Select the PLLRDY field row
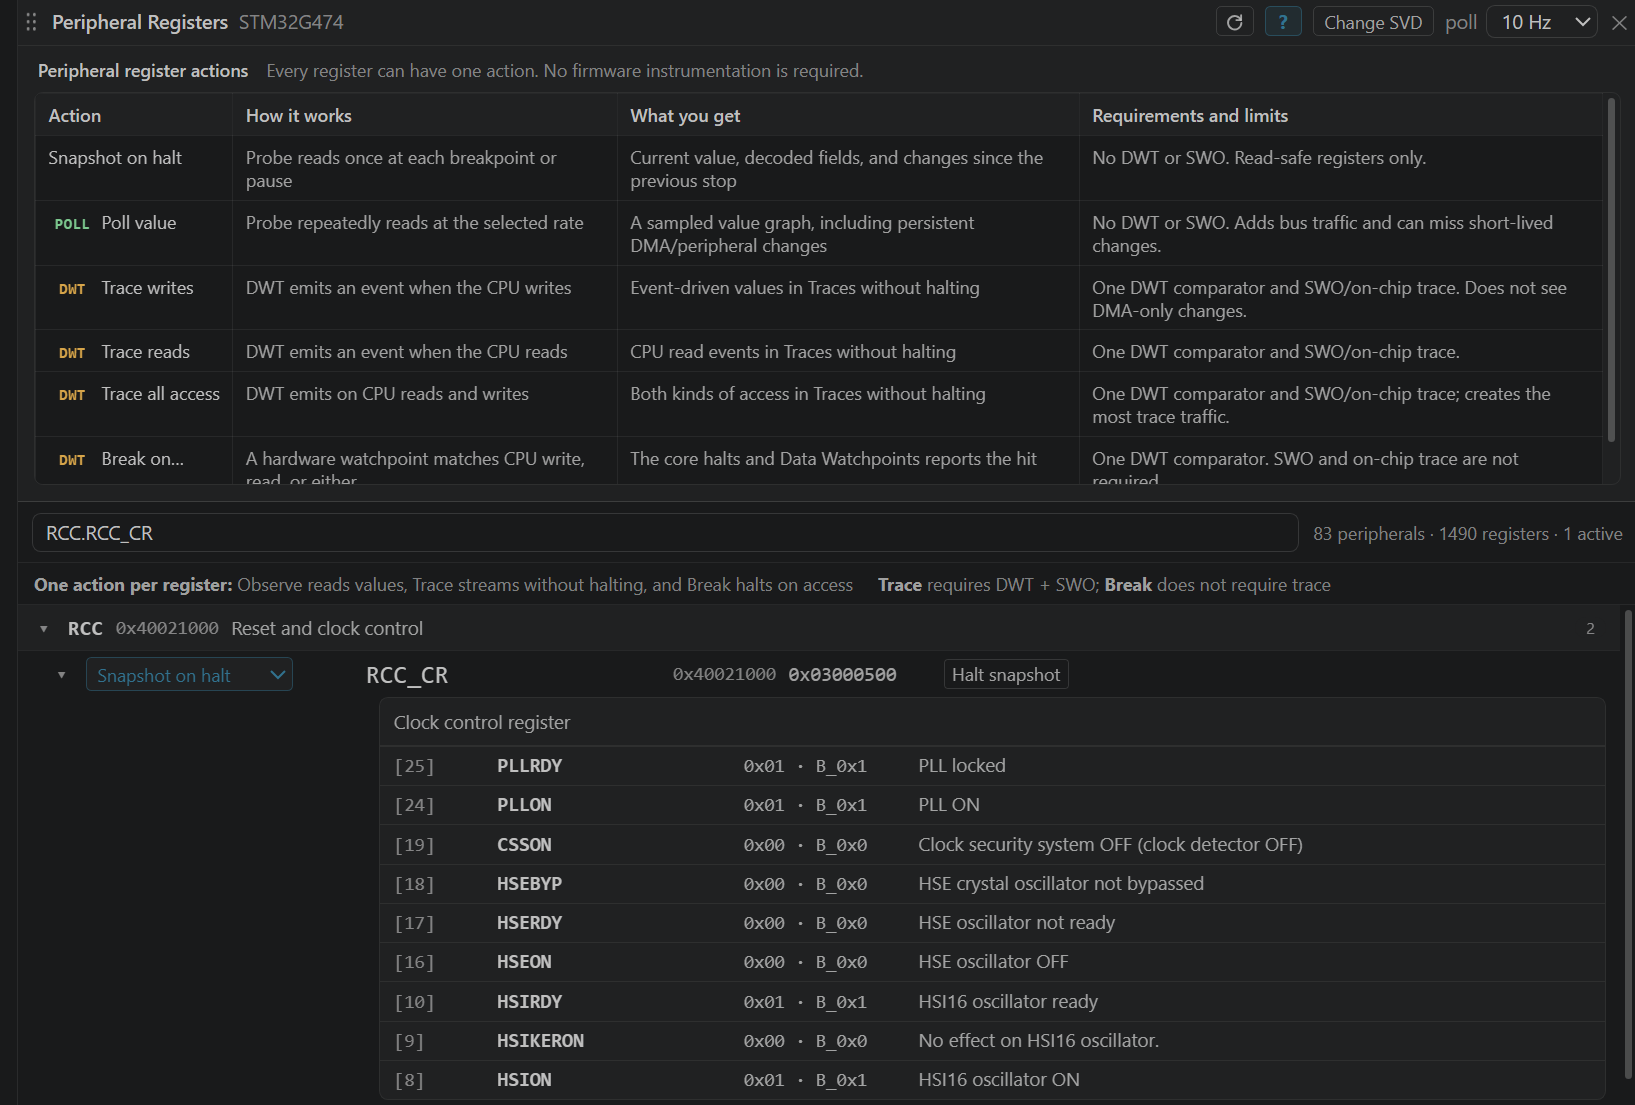The width and height of the screenshot is (1635, 1105). tap(992, 766)
